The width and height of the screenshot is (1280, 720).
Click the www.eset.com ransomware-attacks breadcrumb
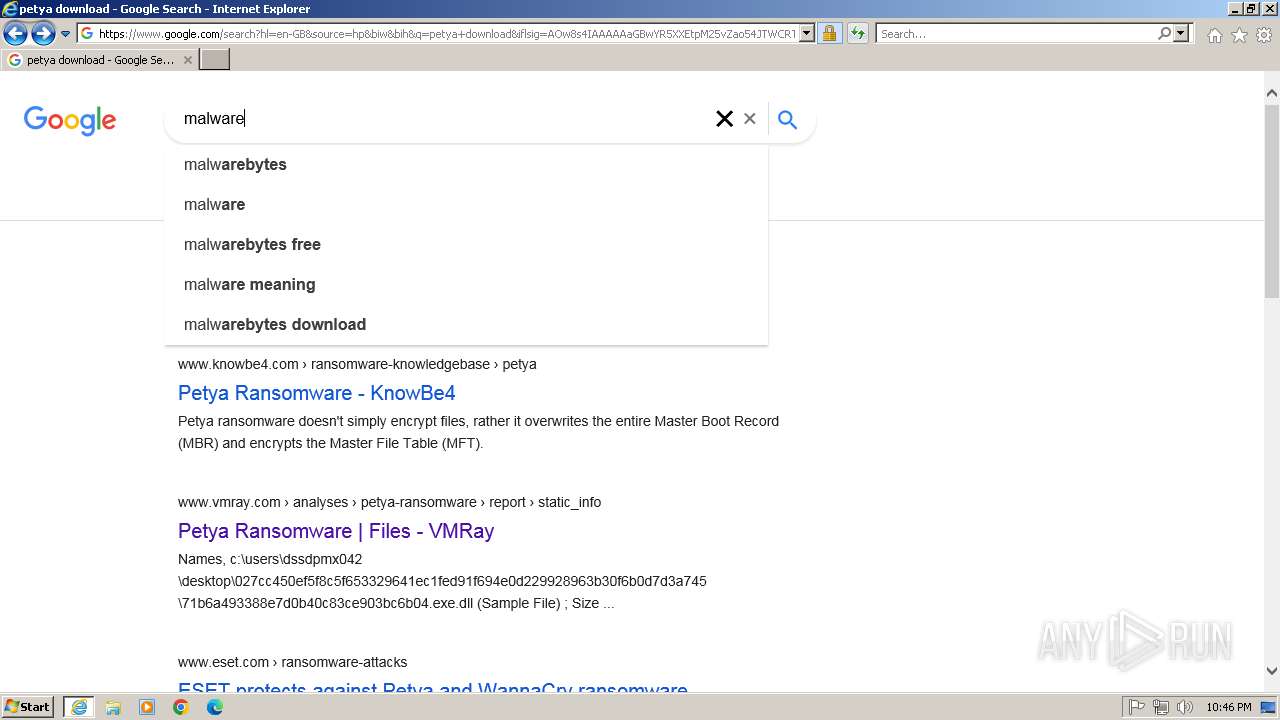point(292,662)
